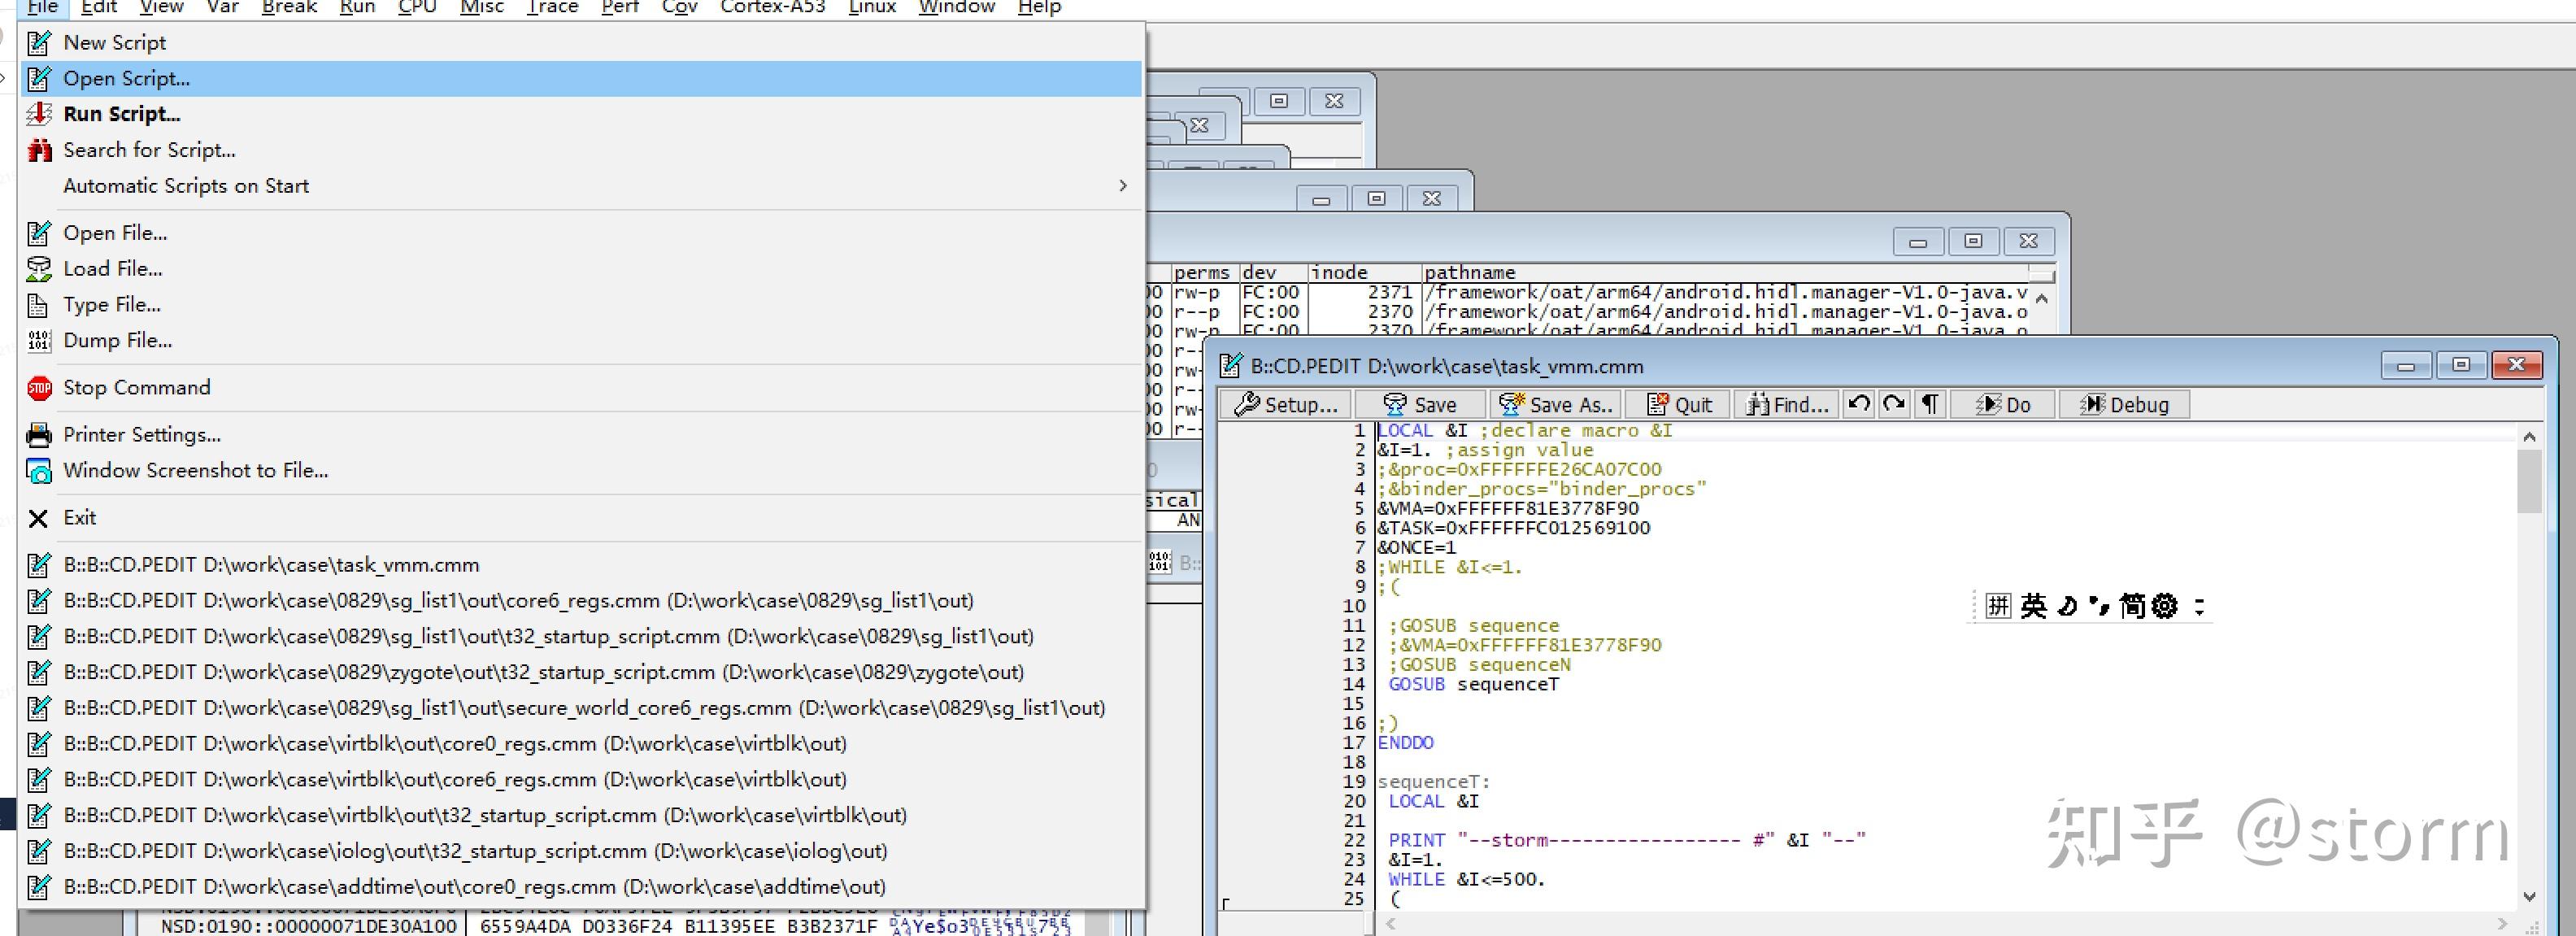Choose Run Script menu entry

122,114
